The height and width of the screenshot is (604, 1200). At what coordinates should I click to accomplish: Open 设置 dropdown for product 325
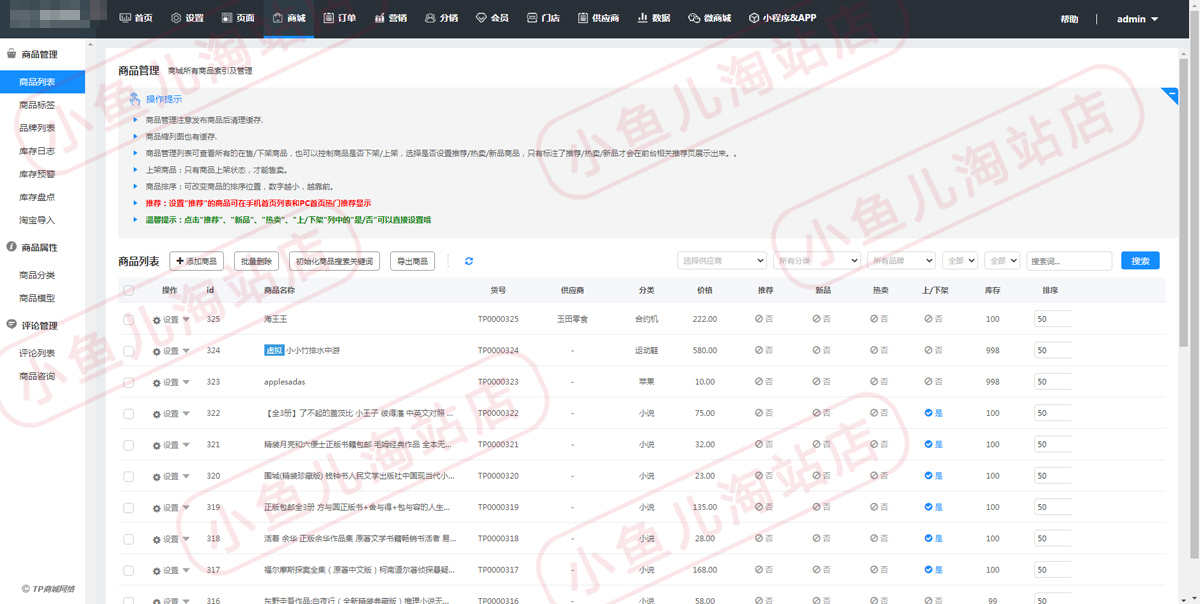point(171,319)
